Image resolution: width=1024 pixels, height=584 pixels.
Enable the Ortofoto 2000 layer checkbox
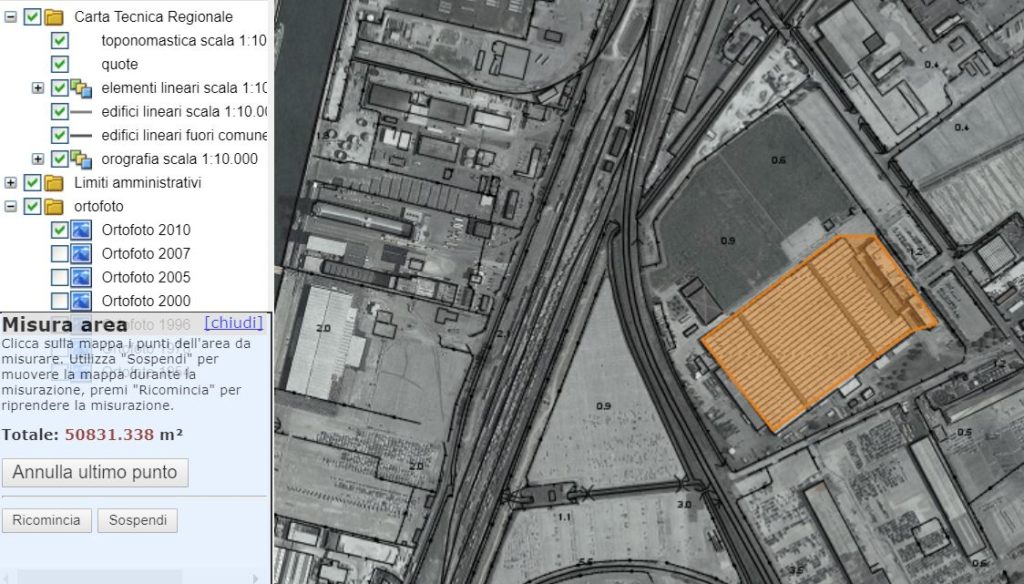coord(60,301)
